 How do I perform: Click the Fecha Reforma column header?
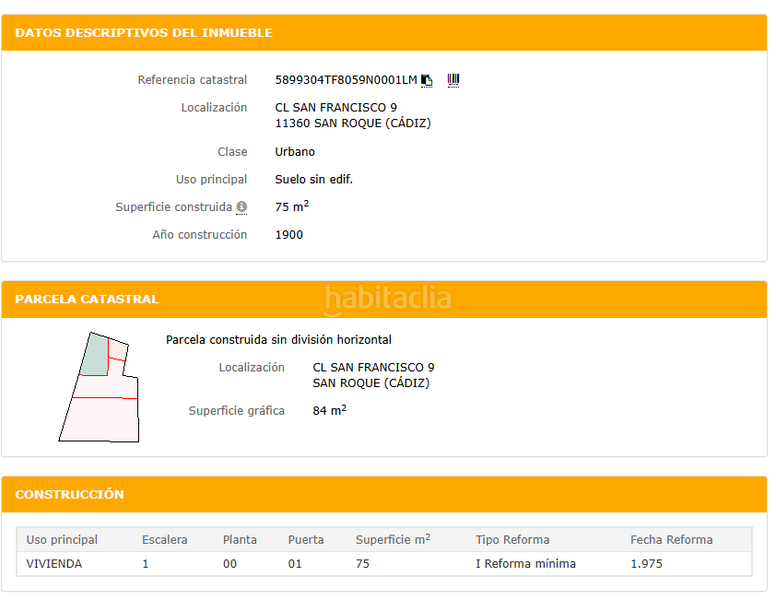[671, 540]
